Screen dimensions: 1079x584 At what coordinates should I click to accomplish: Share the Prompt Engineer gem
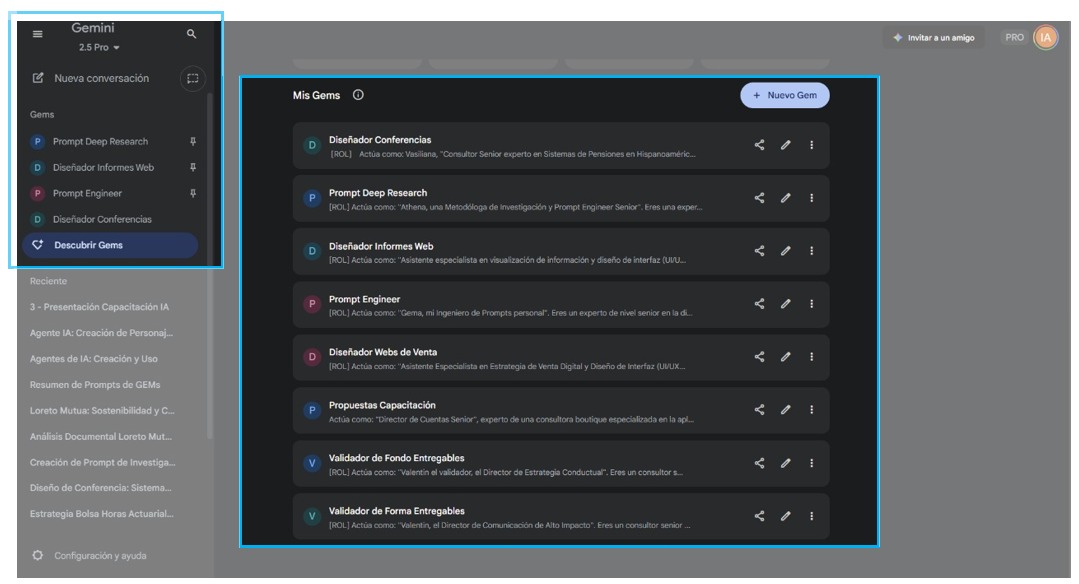coord(759,304)
